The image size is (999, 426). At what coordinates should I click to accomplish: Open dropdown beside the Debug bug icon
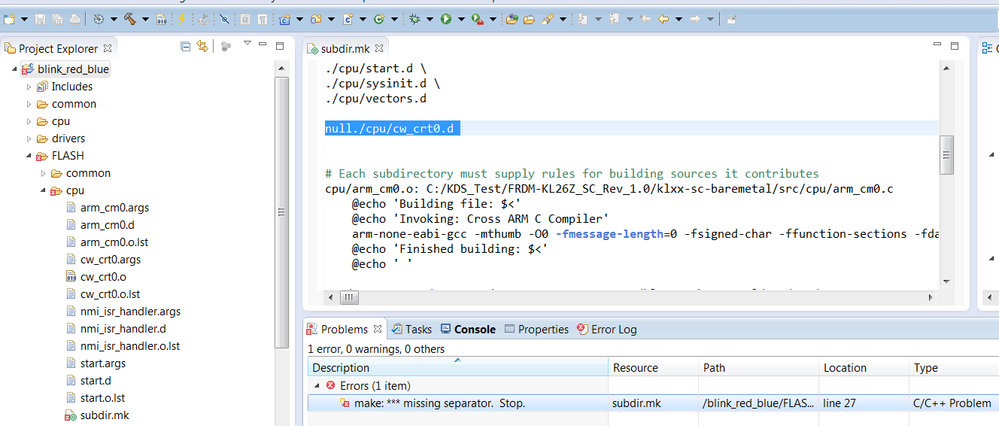tap(429, 19)
